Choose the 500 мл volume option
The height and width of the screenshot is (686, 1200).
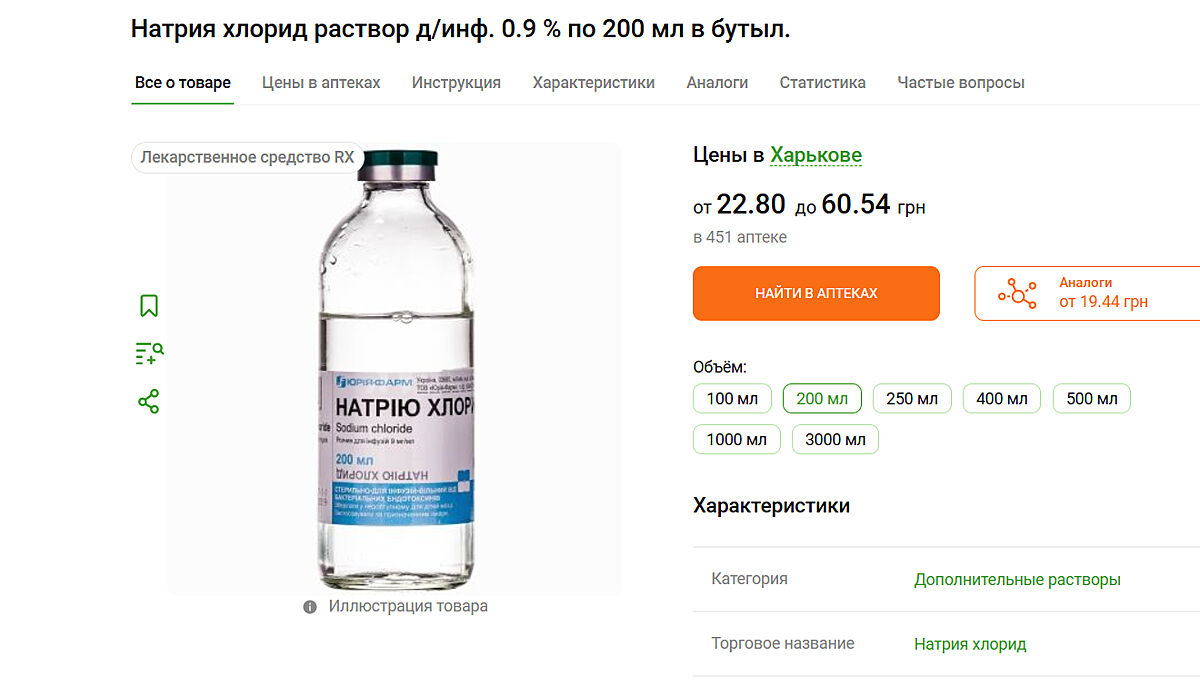click(x=1092, y=399)
